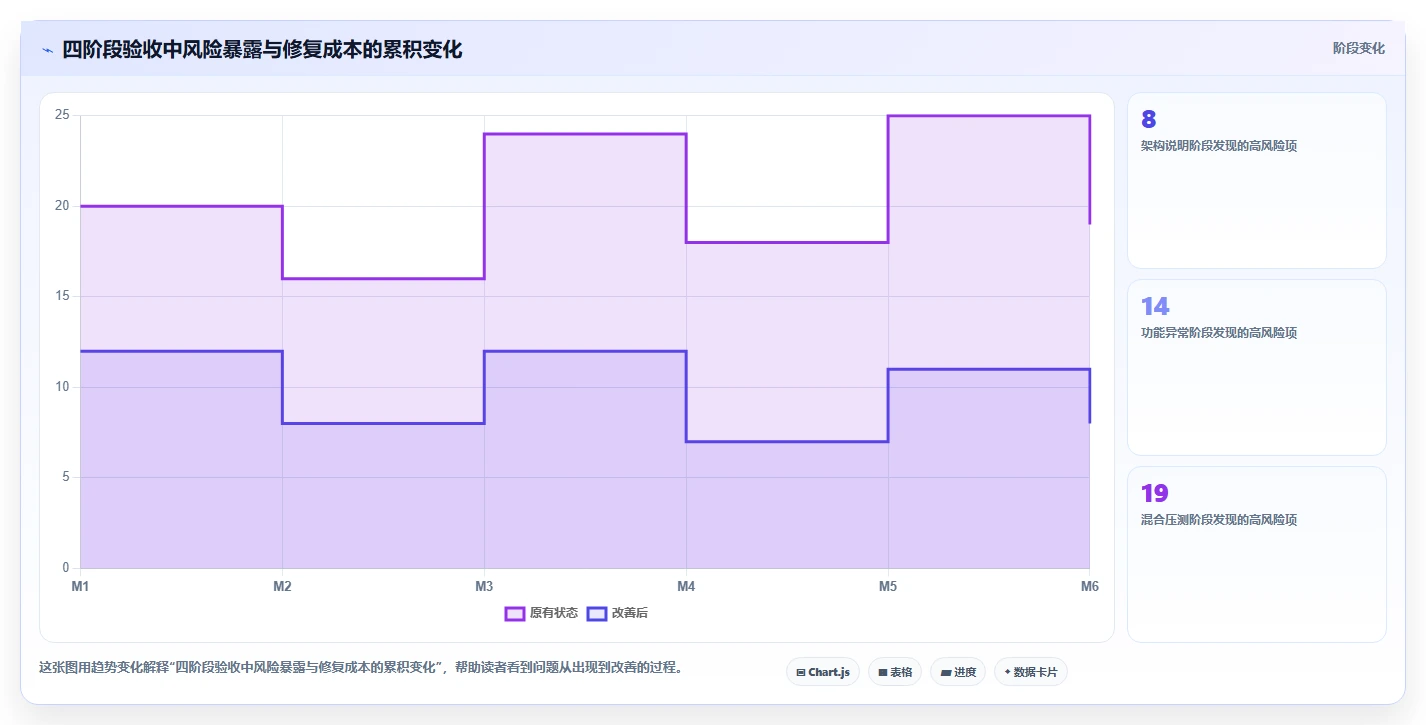Click the M5 x-axis label
The width and height of the screenshot is (1426, 725).
click(888, 587)
